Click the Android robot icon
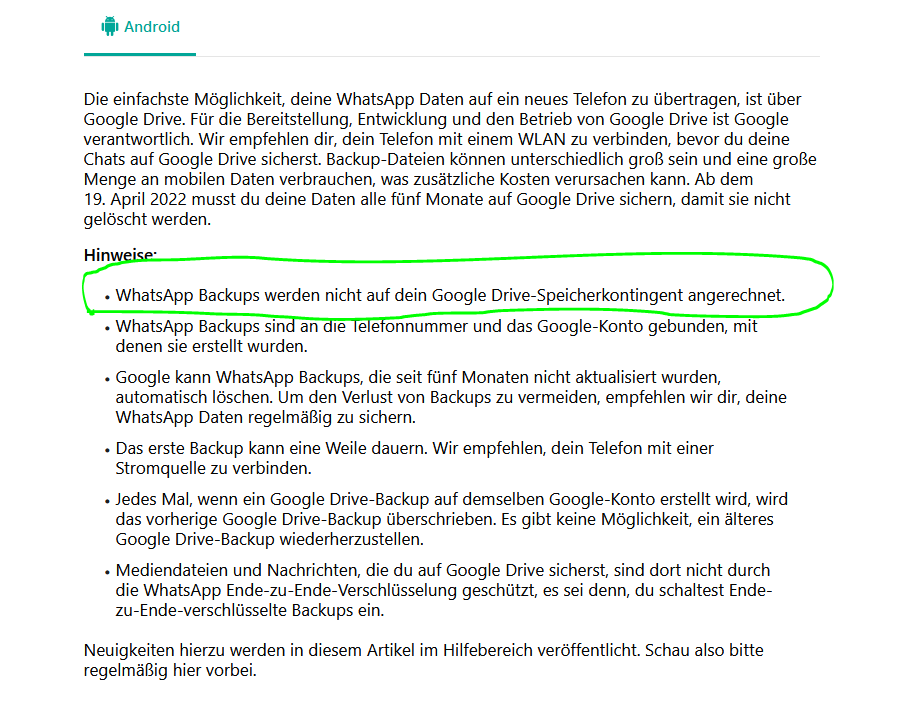This screenshot has width=899, height=705. (x=110, y=26)
